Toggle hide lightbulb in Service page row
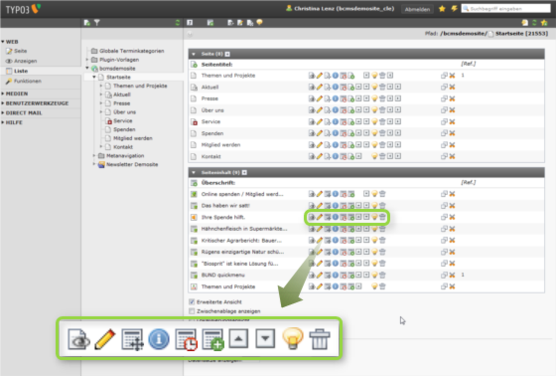The image size is (556, 376). (x=374, y=122)
